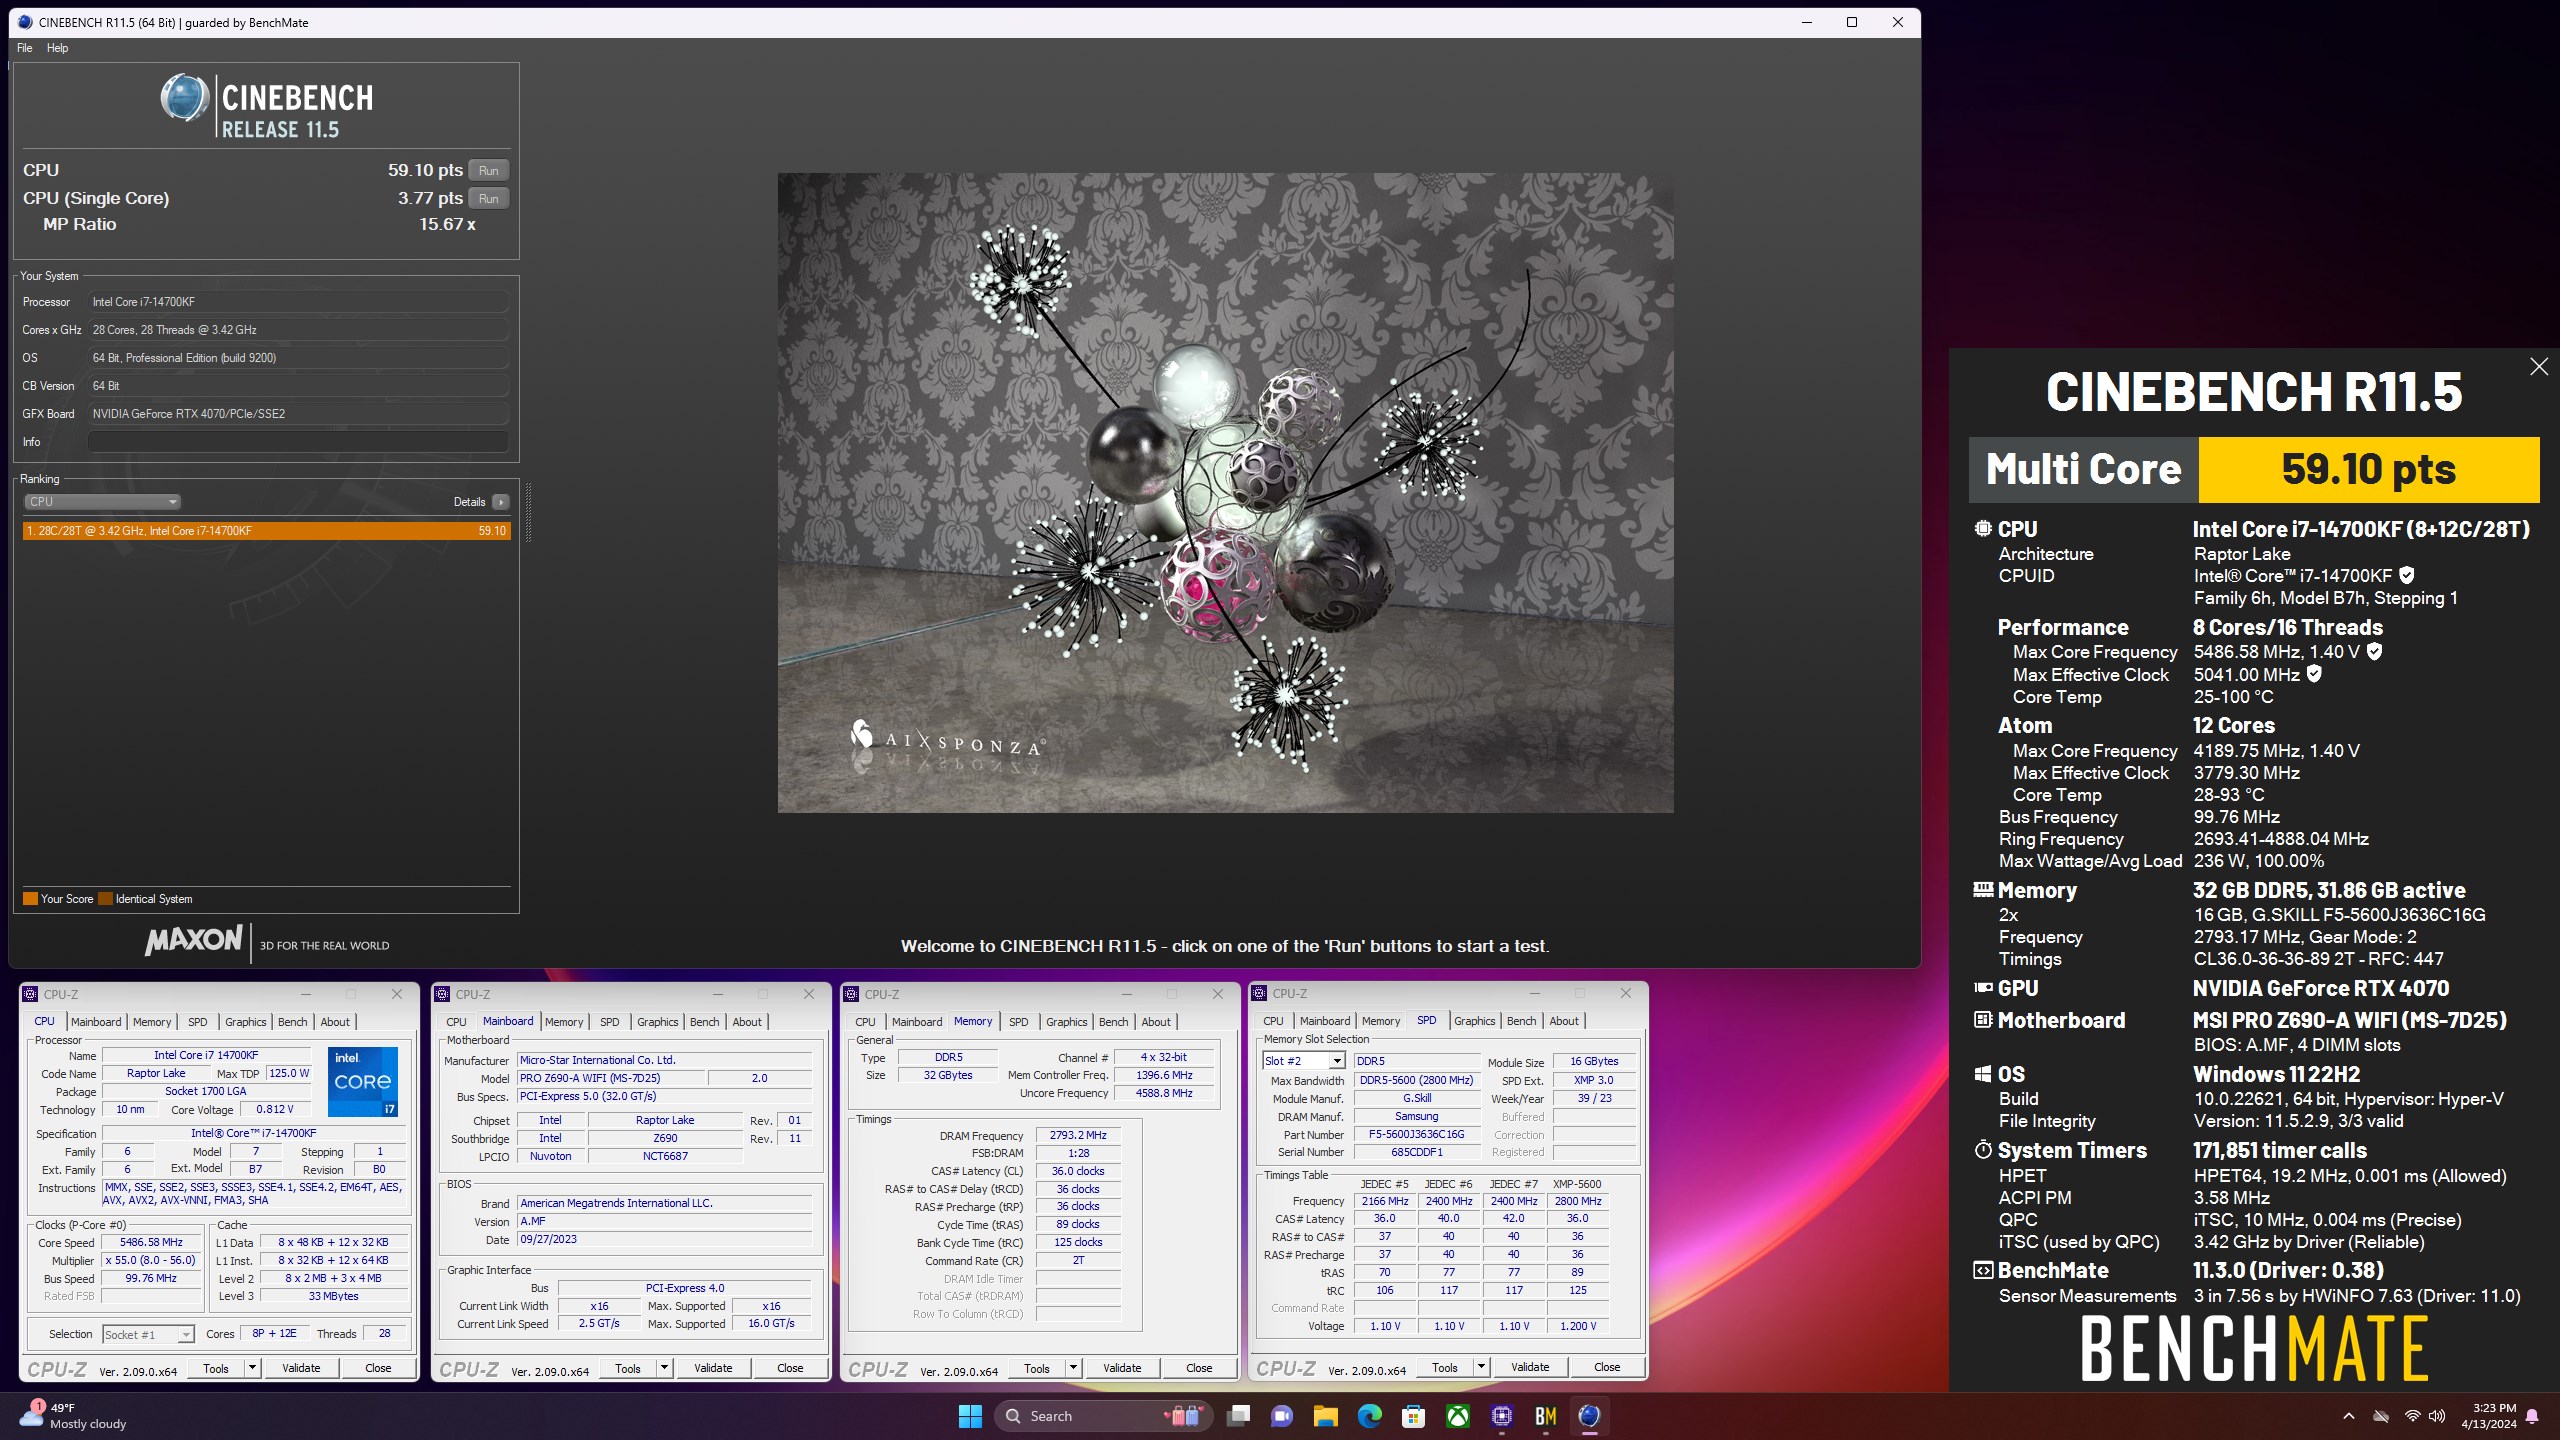Open the volume speaker tray icon
Screen dimensions: 2560x1440
coord(2437,1416)
